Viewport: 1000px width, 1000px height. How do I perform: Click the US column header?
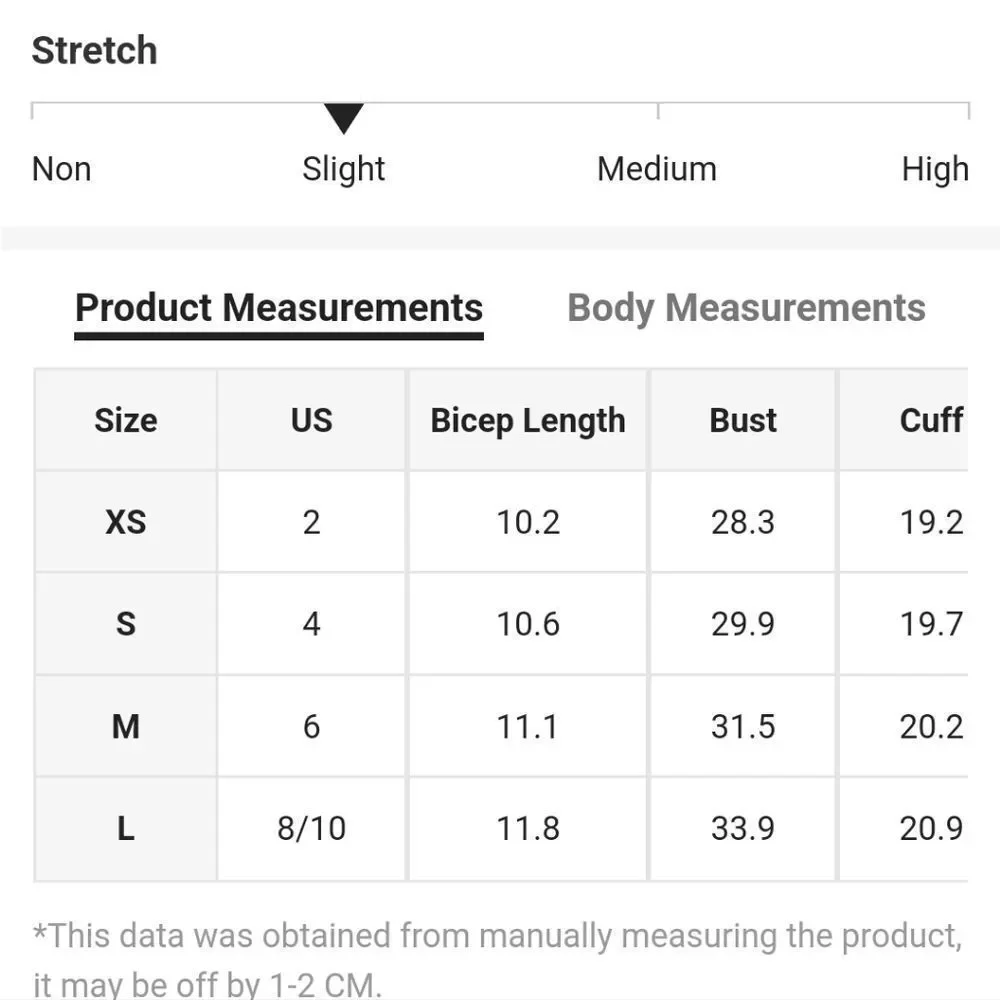311,420
